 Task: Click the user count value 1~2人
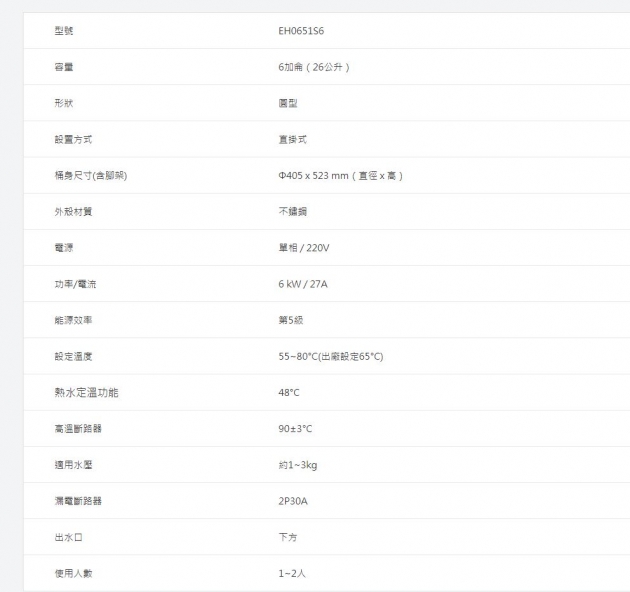[x=293, y=574]
